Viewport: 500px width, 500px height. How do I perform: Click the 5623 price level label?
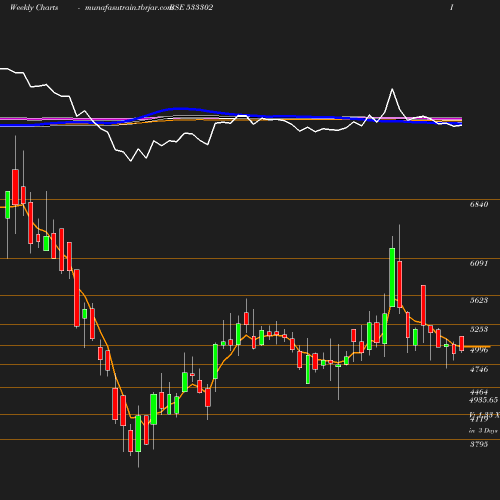pyautogui.click(x=479, y=300)
